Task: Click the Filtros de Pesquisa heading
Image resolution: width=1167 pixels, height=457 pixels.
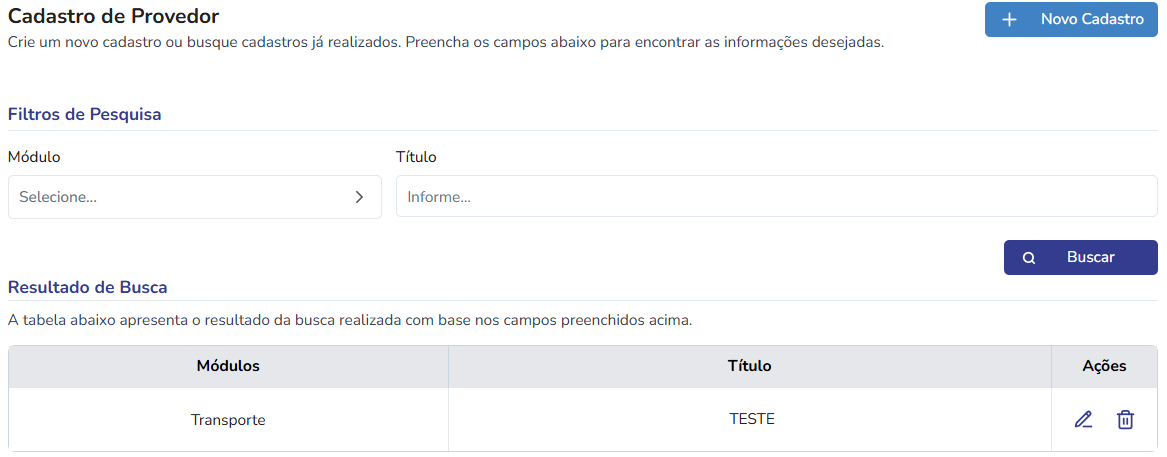Action: click(85, 115)
